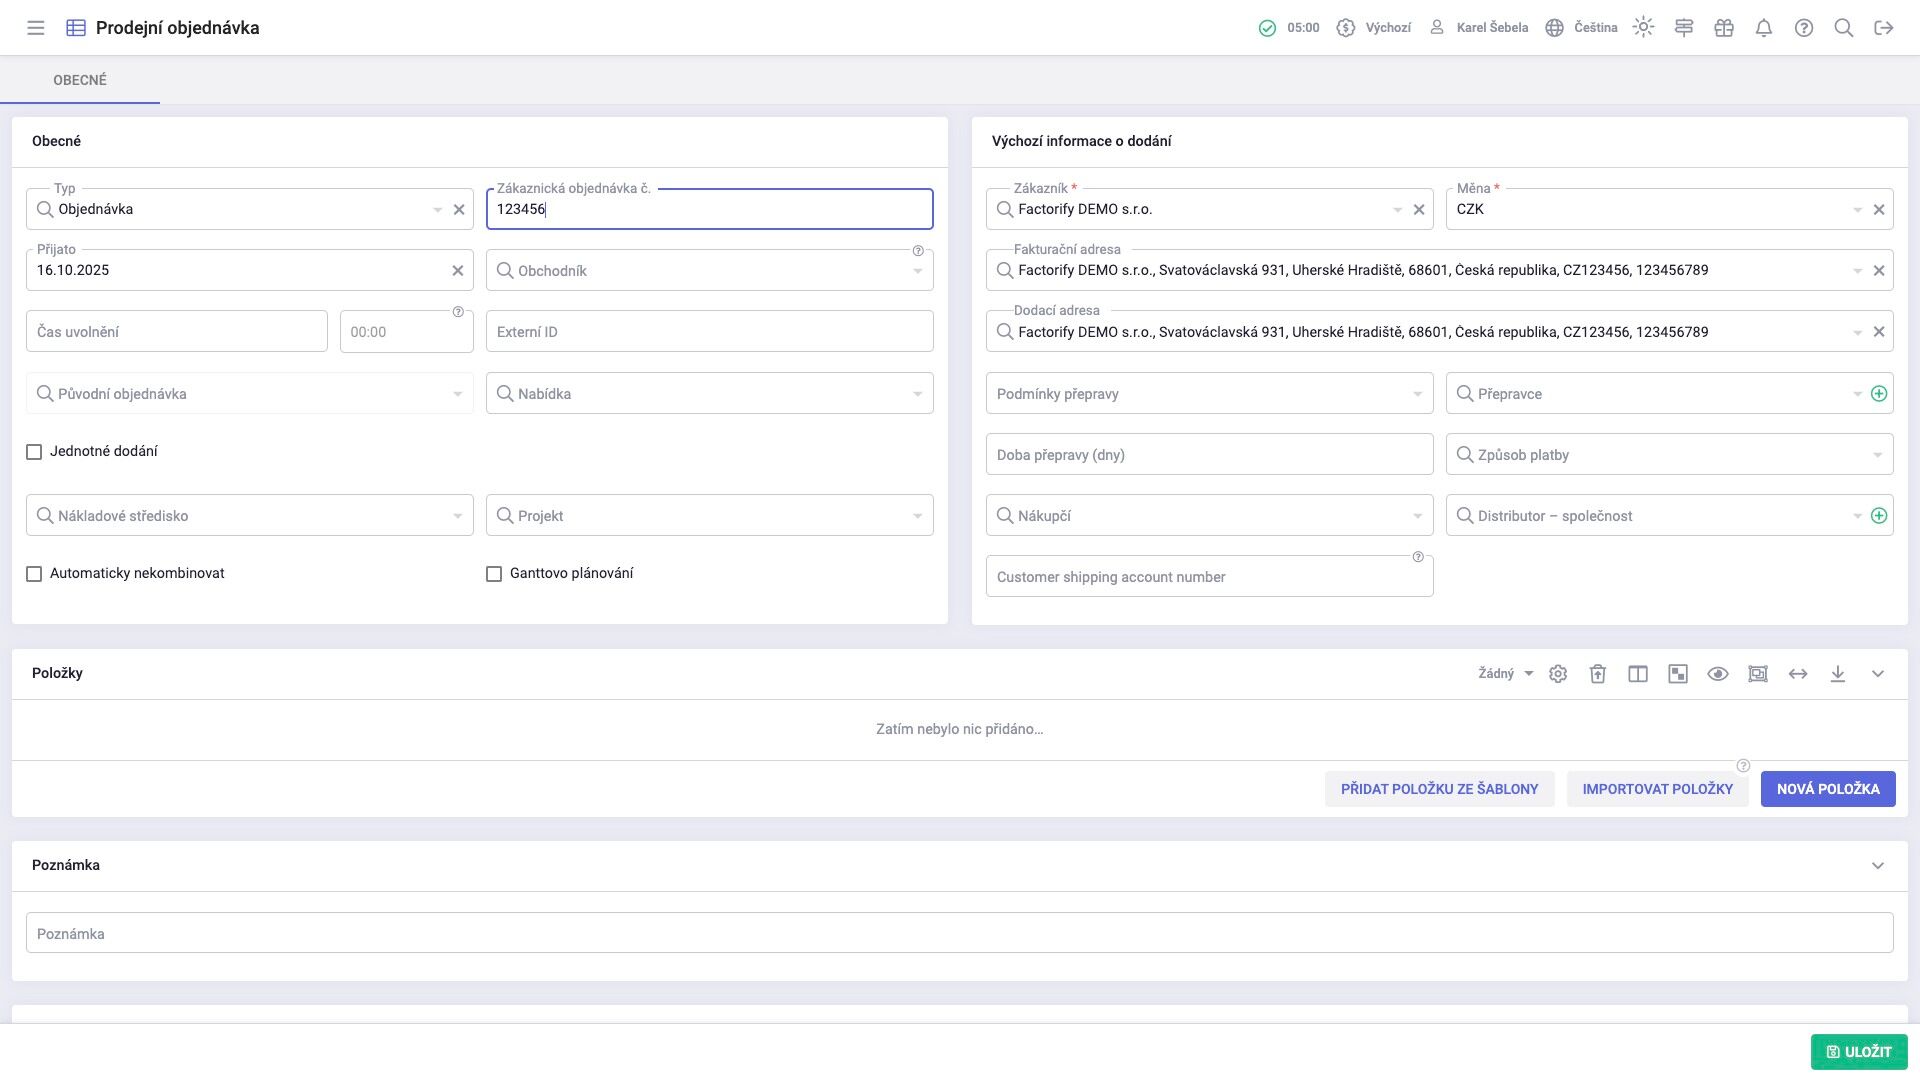The width and height of the screenshot is (1920, 1080).
Task: Enable the Jednotné dodání checkbox
Action: [x=34, y=452]
